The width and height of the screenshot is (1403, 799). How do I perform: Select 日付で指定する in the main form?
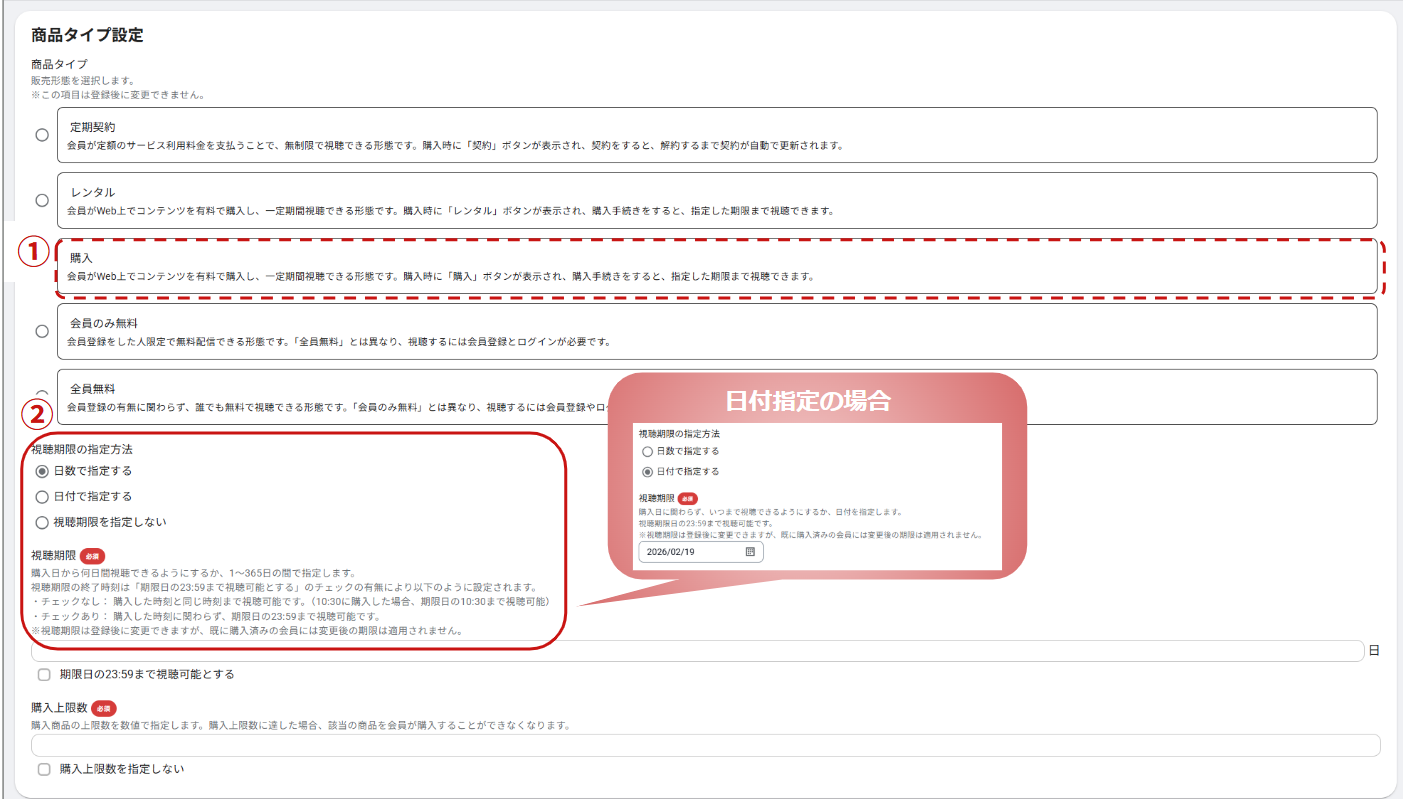pos(42,497)
